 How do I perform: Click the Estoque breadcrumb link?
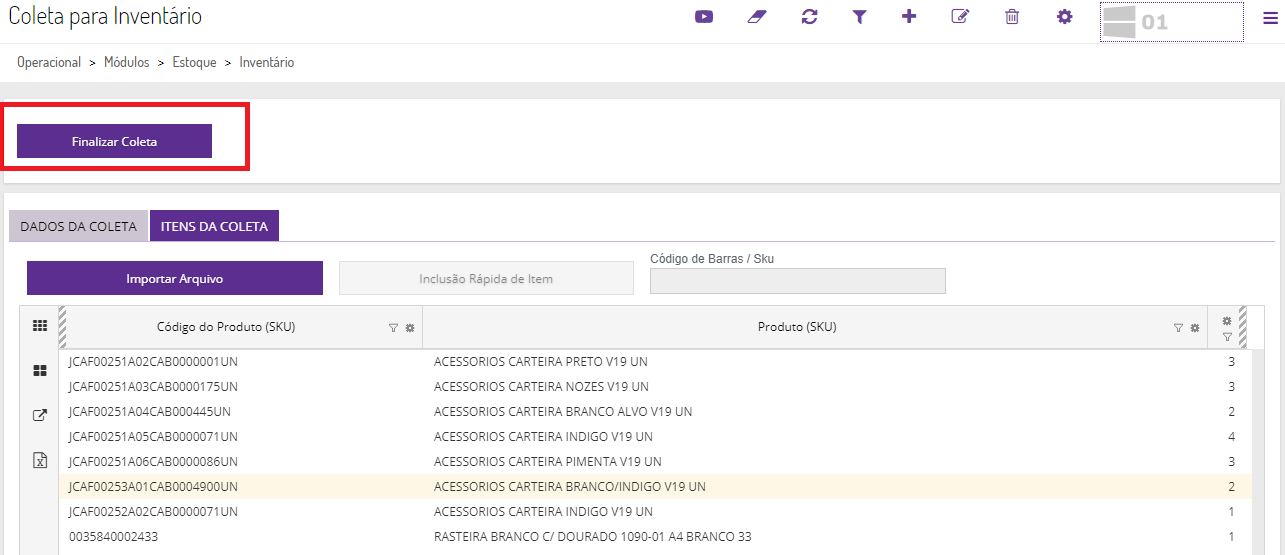click(x=194, y=62)
